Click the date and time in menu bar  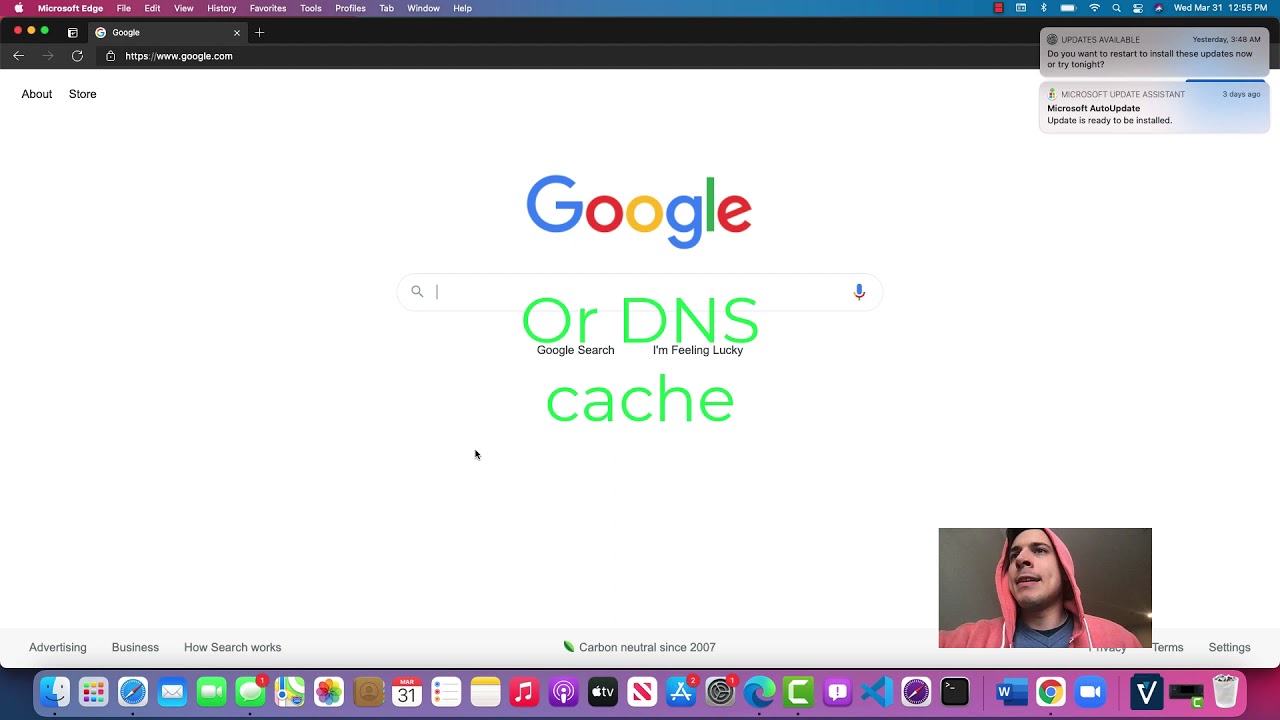click(x=1220, y=8)
